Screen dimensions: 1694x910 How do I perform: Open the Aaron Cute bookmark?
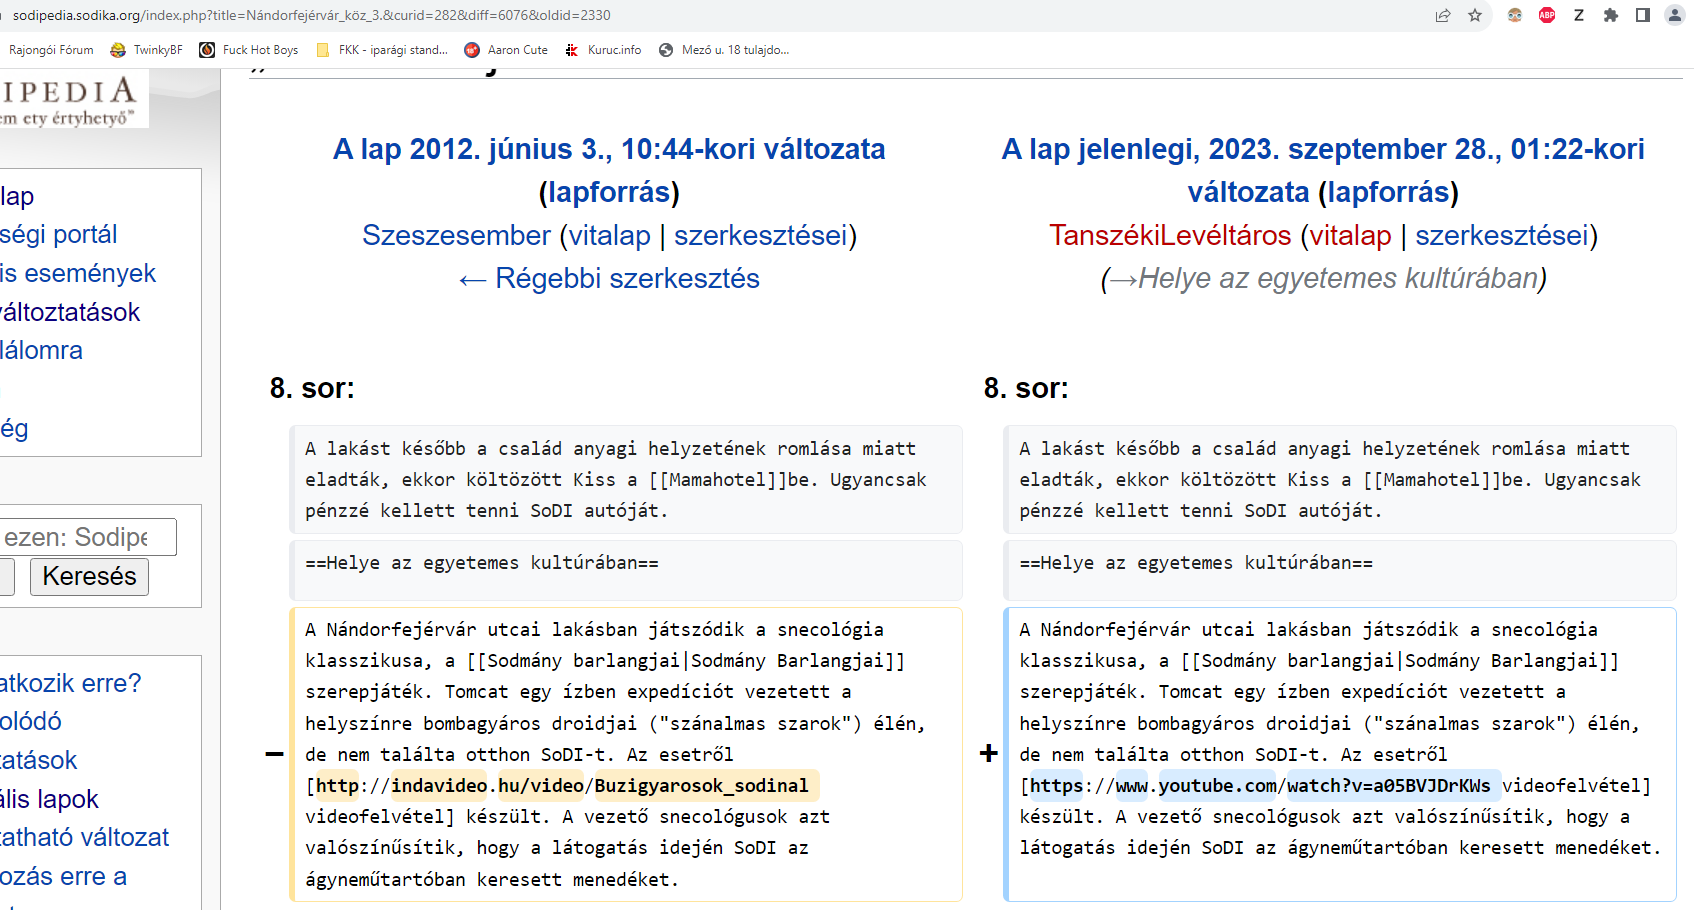pos(506,50)
